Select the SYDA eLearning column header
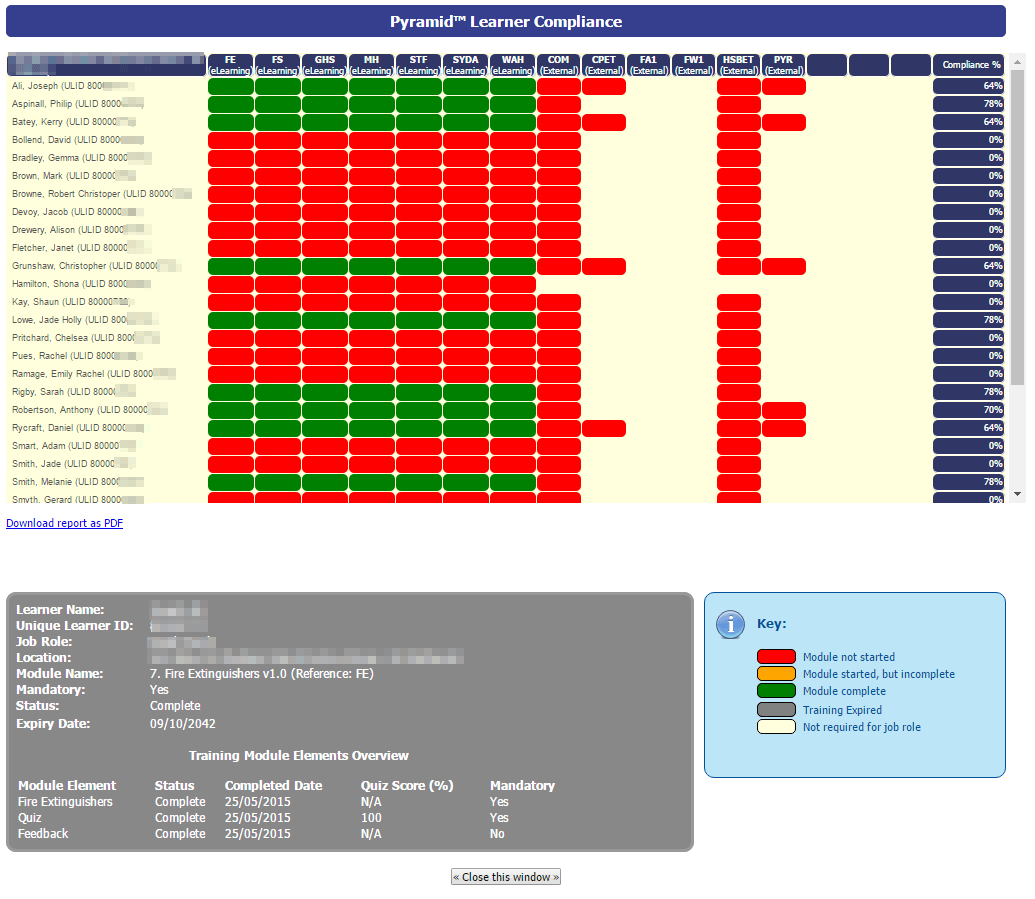This screenshot has width=1035, height=899. coord(465,65)
